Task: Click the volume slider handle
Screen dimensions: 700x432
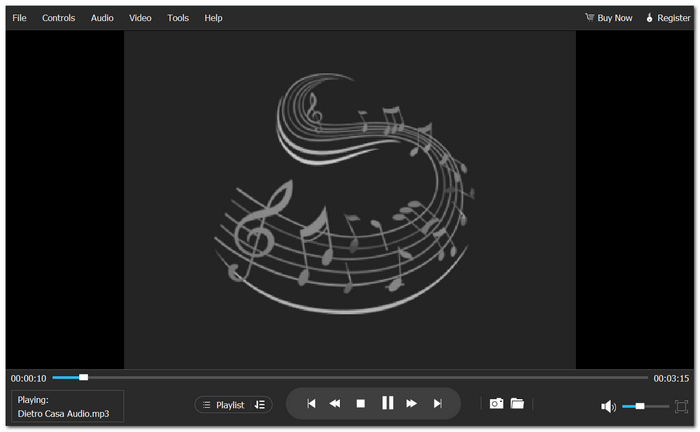Action: (x=640, y=406)
